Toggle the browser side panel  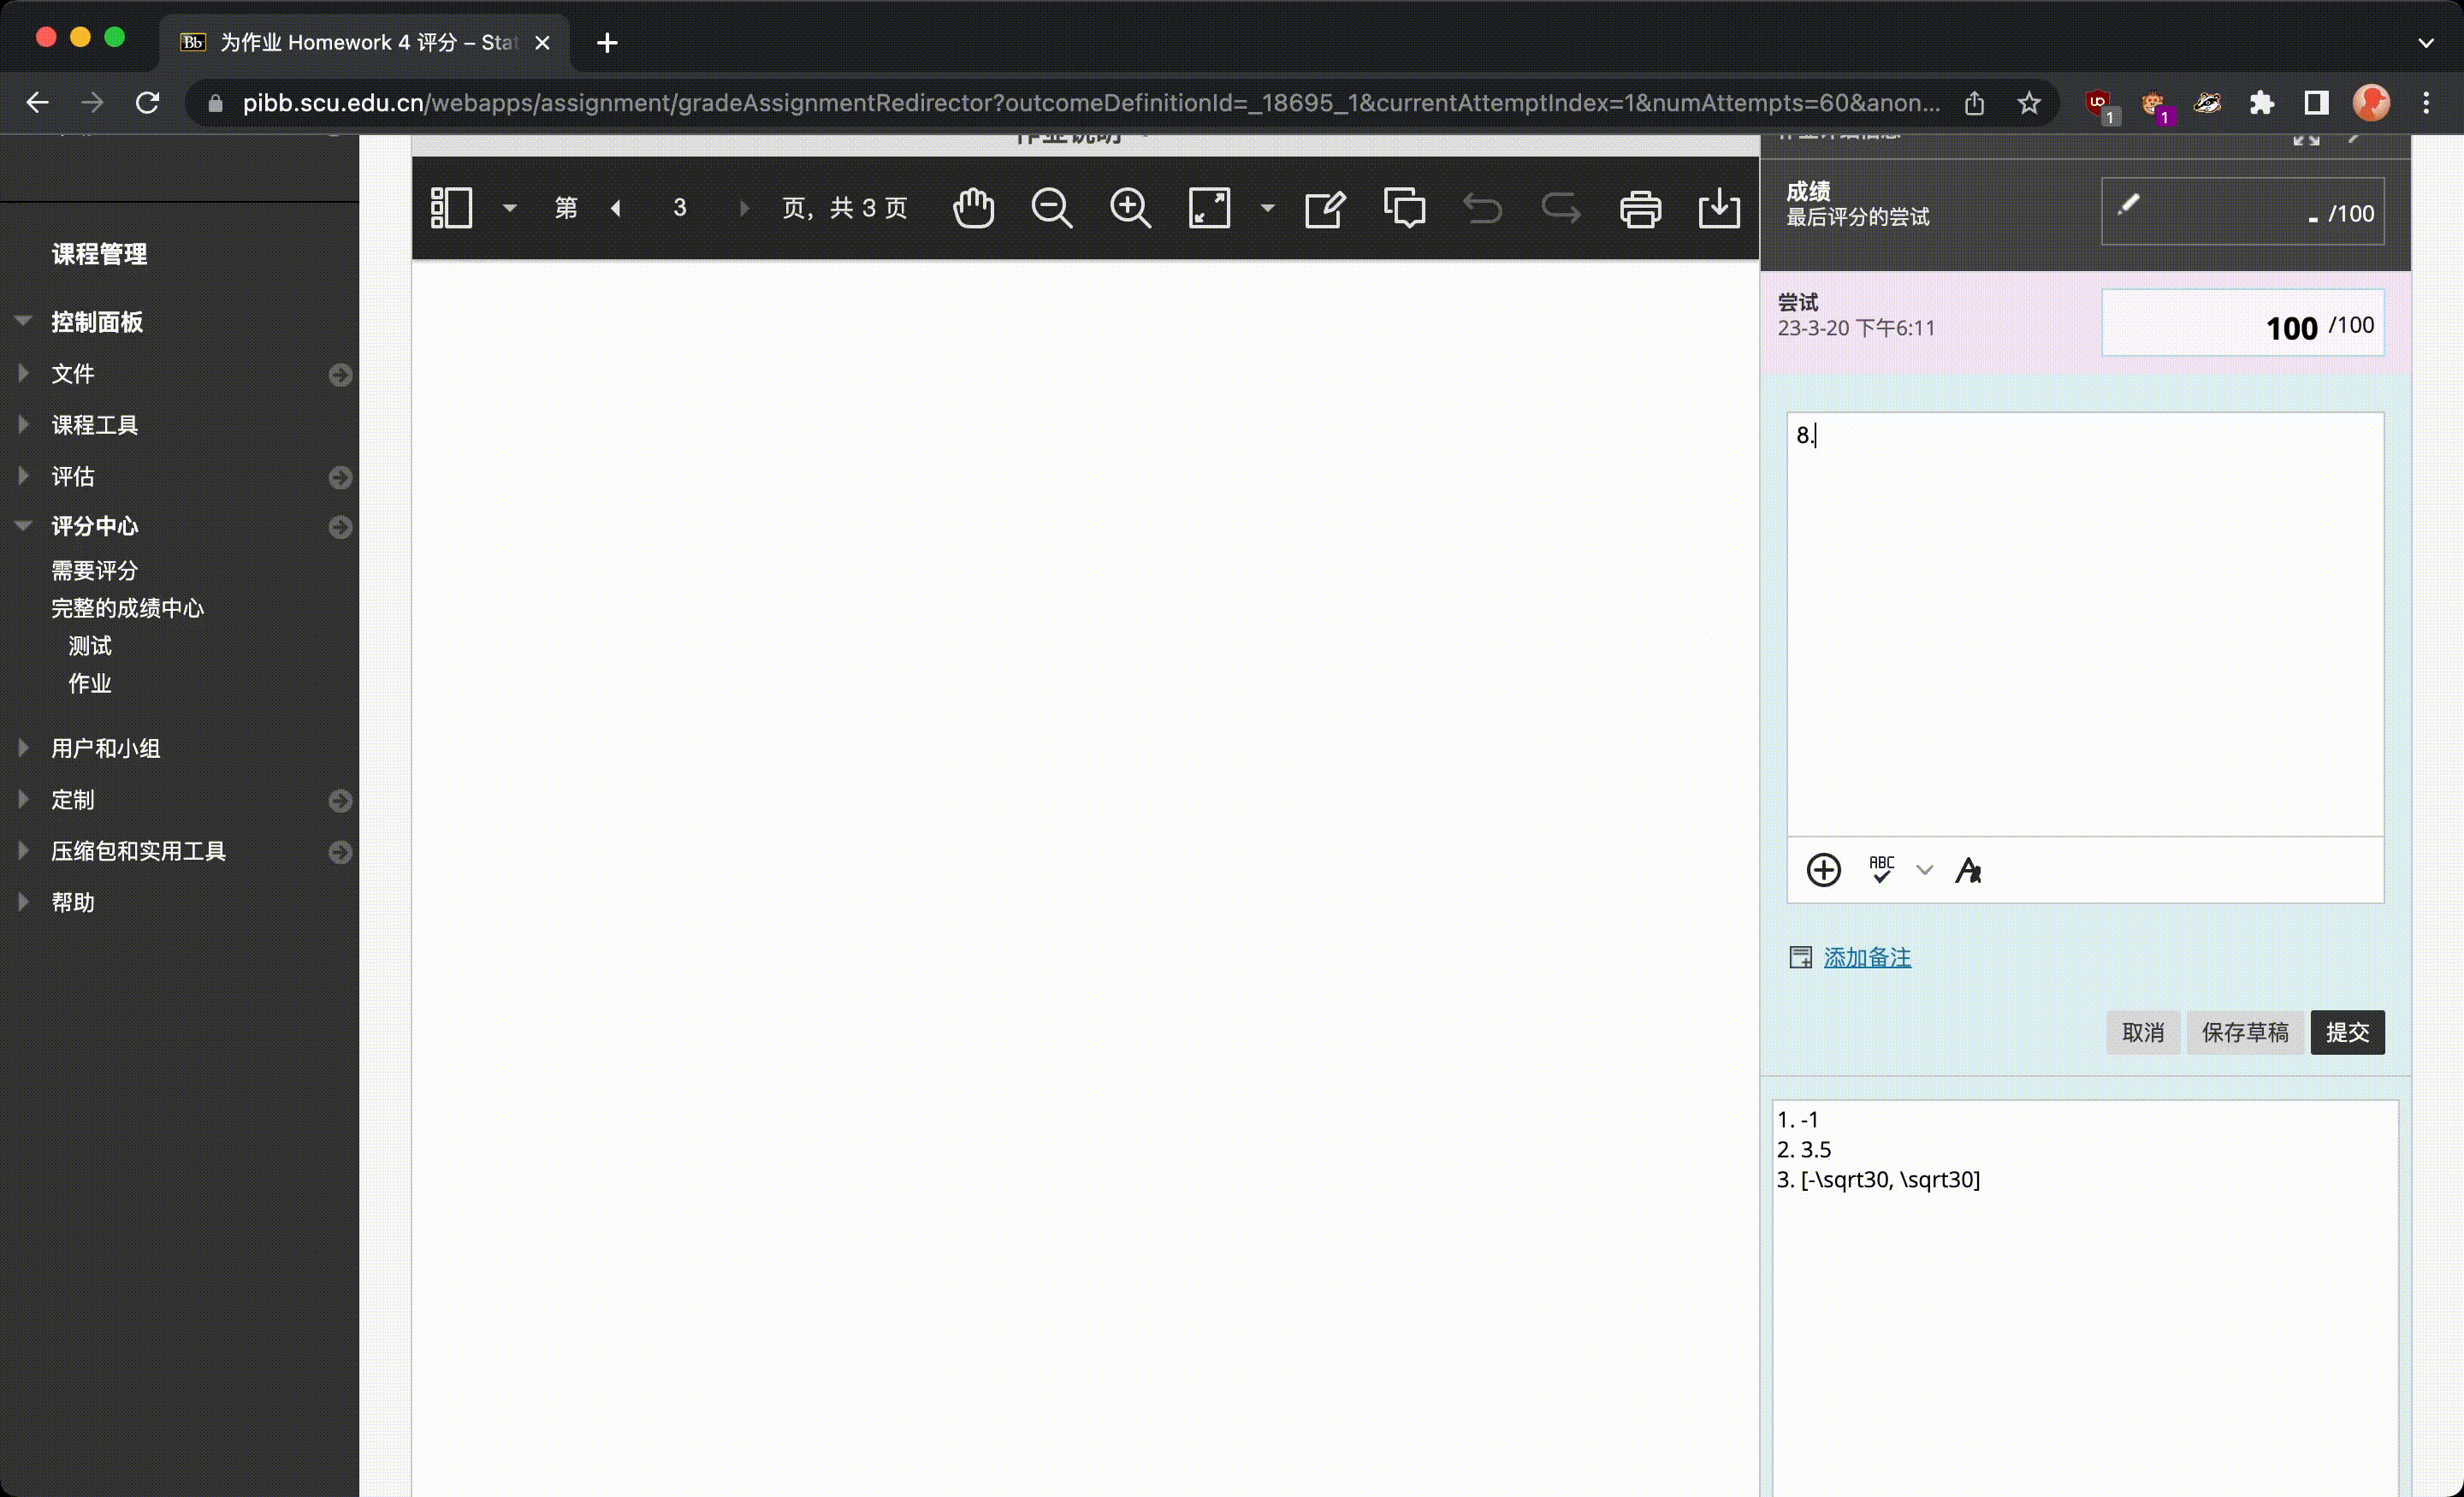tap(2316, 102)
